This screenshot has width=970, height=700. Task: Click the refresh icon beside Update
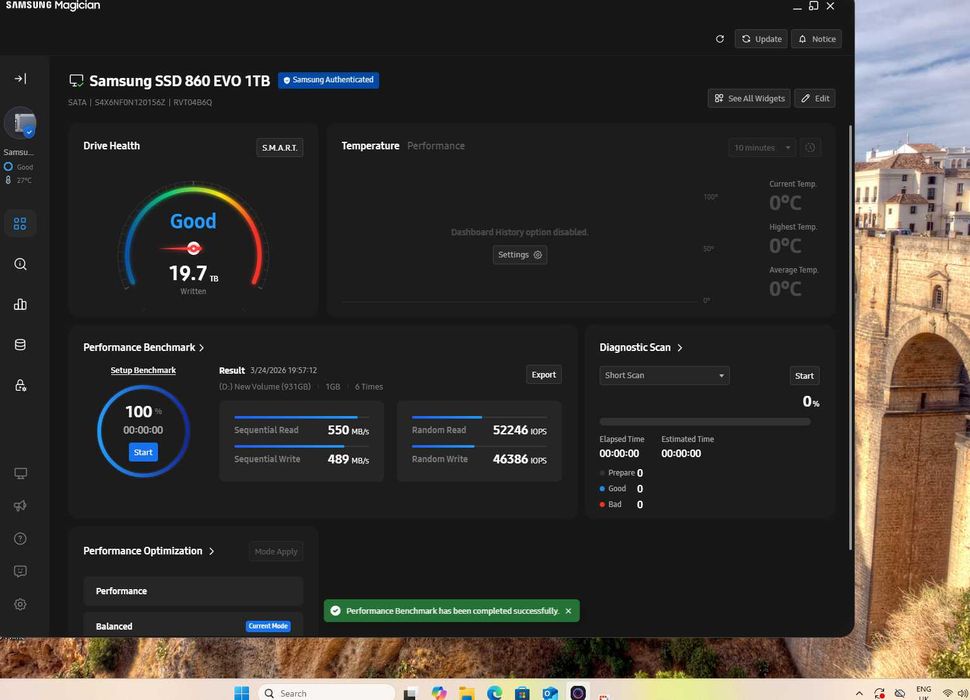click(x=720, y=39)
